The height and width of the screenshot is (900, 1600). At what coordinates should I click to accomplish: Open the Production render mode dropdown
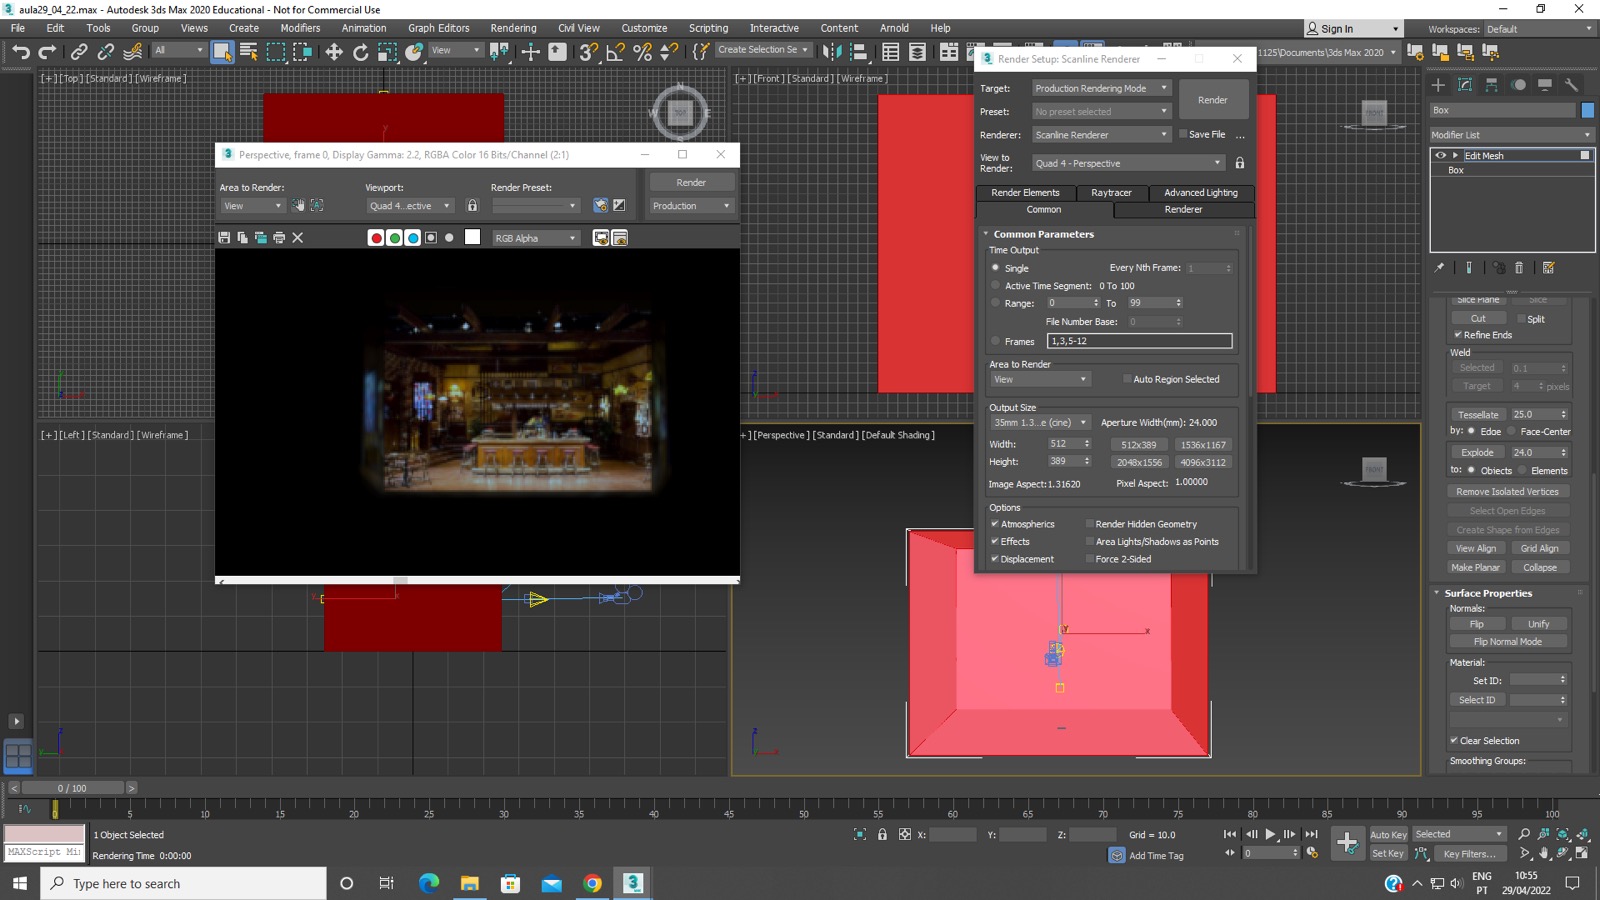point(691,206)
